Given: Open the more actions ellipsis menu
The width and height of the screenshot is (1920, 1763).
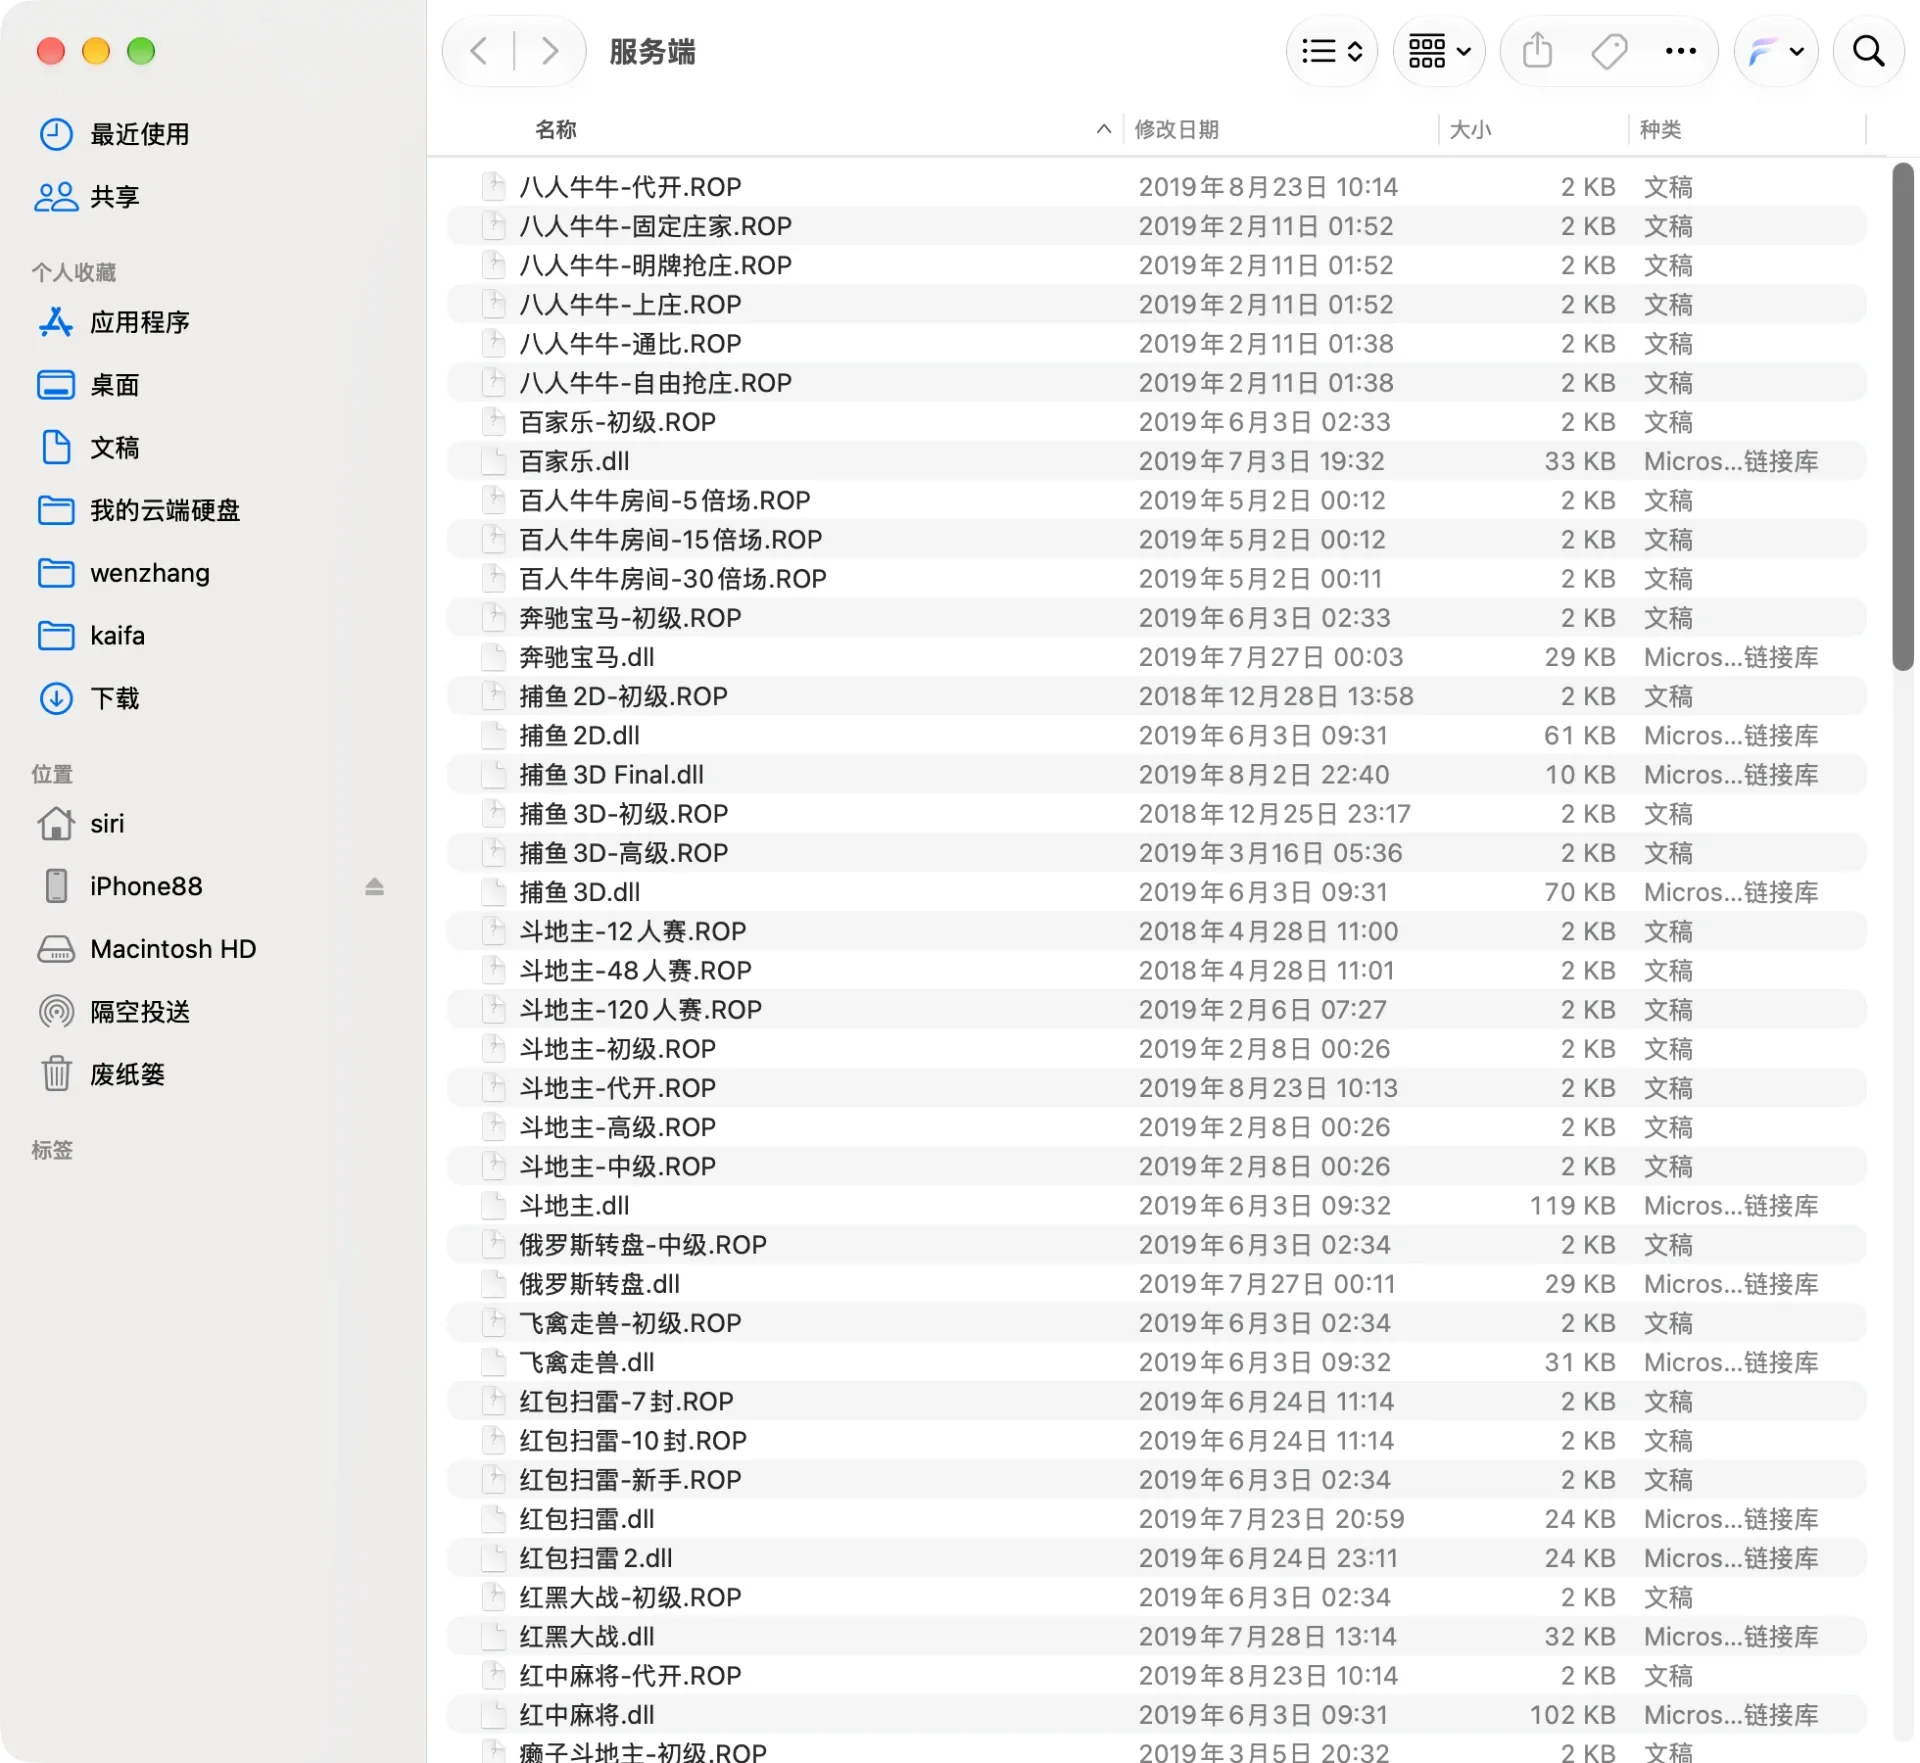Looking at the screenshot, I should tap(1680, 51).
